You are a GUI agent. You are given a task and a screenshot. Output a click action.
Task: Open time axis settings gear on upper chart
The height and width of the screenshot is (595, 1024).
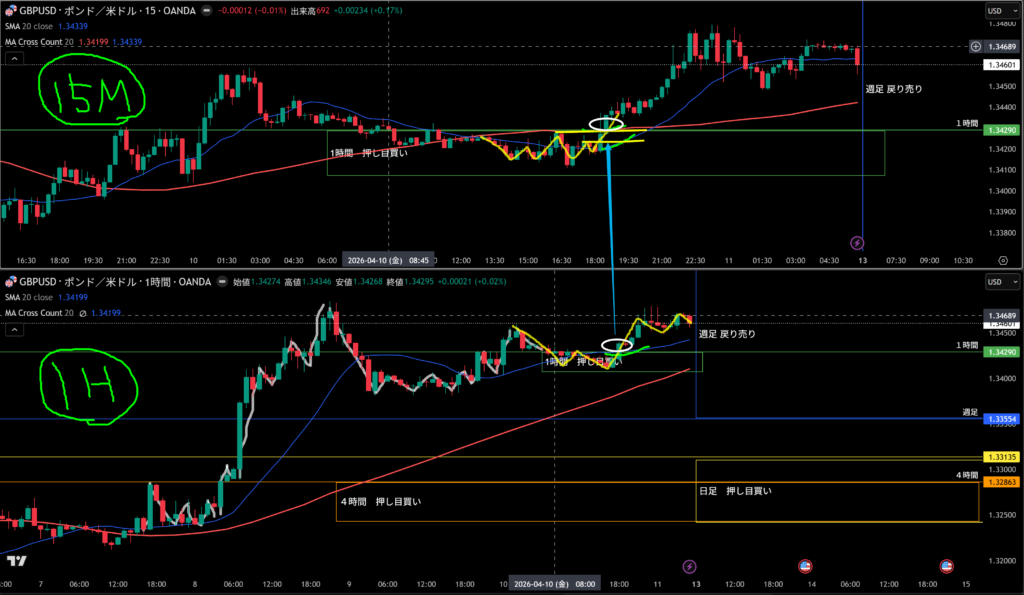click(1002, 259)
